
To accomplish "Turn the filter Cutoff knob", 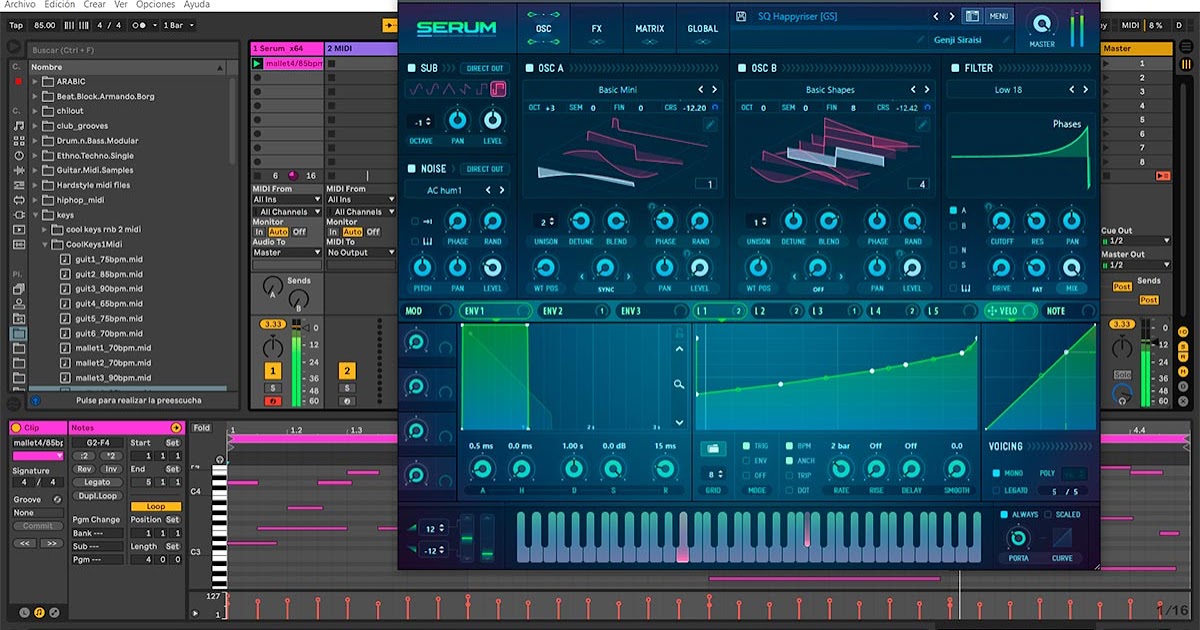I will click(1000, 222).
